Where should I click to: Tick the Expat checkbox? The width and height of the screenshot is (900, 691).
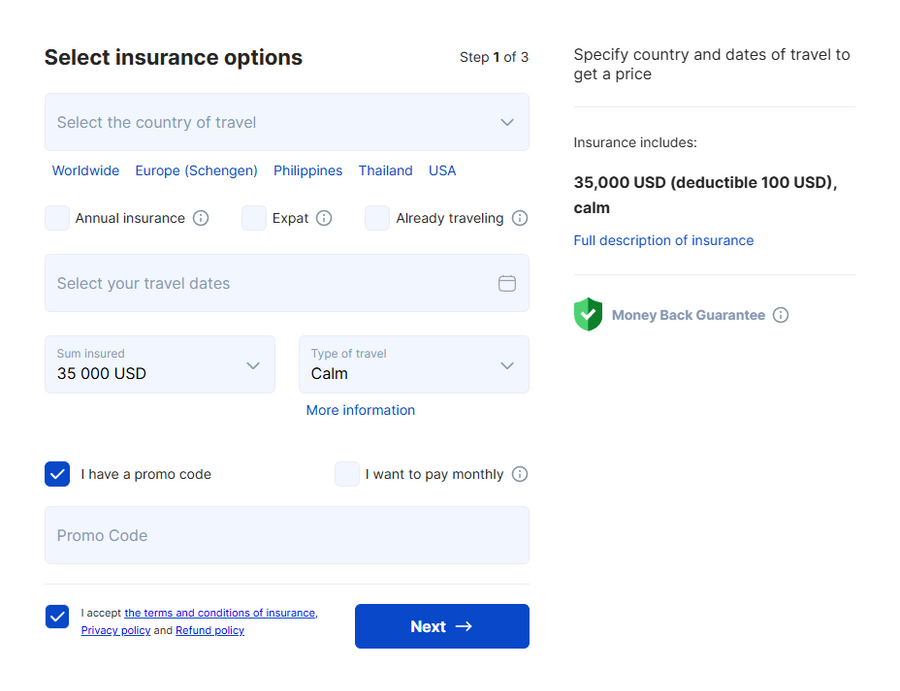pos(254,218)
